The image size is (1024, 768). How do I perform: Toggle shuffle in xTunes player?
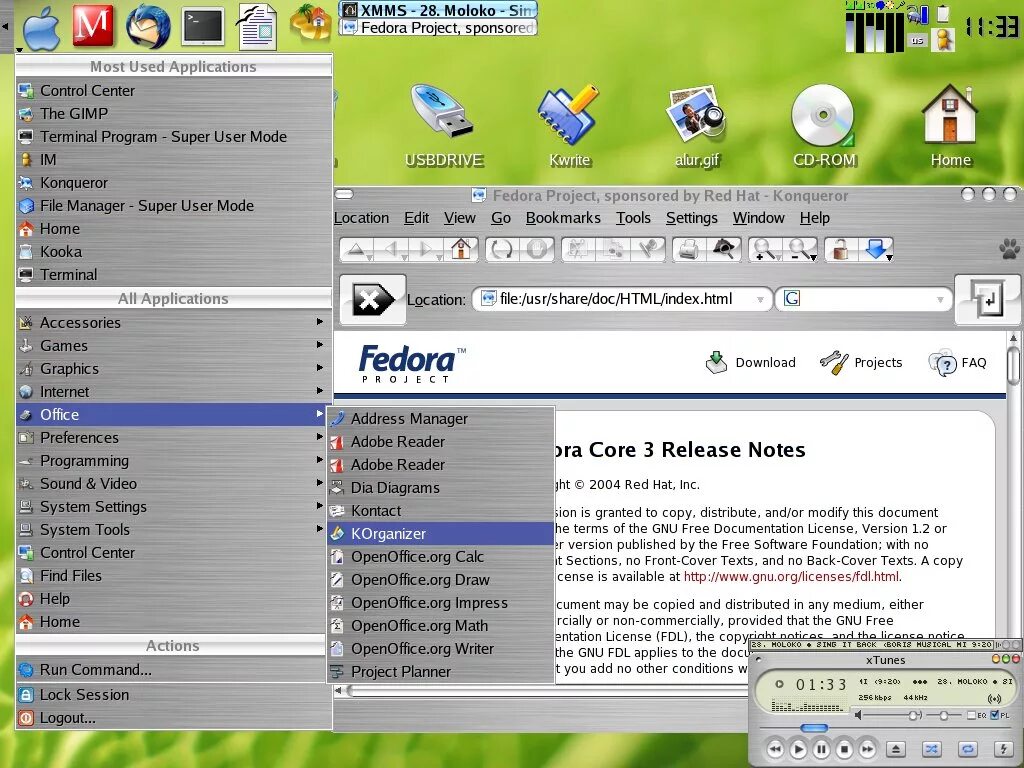tap(932, 749)
